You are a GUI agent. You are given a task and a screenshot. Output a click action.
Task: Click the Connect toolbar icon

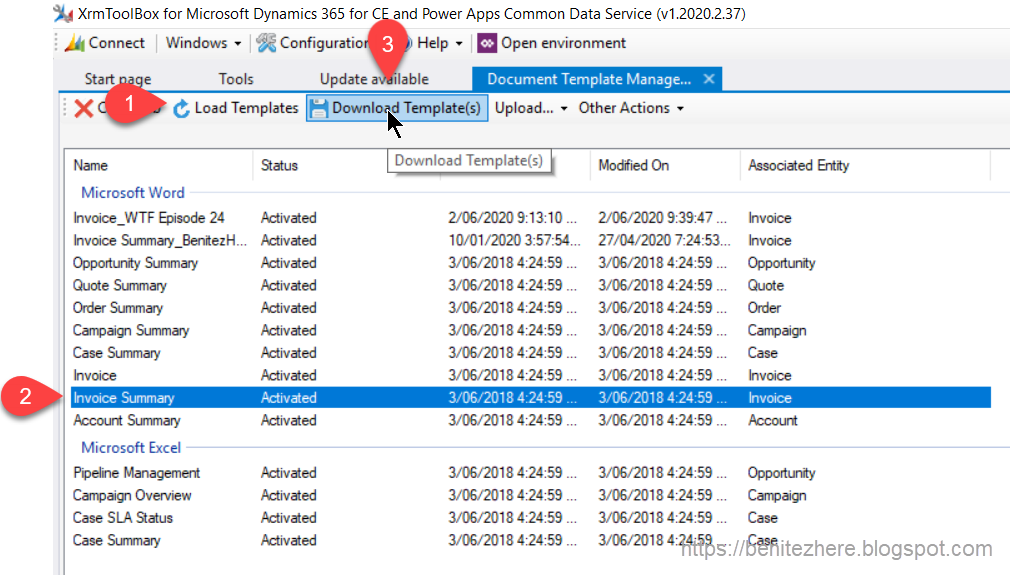pos(75,43)
